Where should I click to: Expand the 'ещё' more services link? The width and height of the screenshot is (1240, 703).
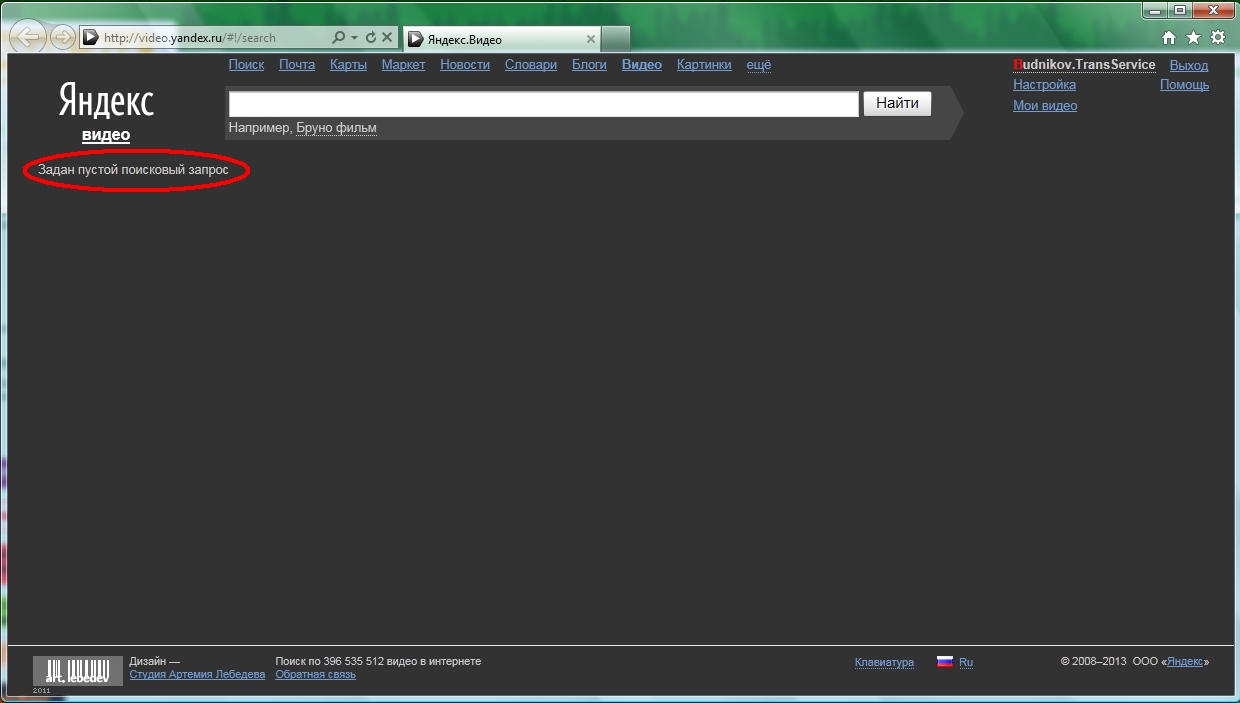point(759,65)
